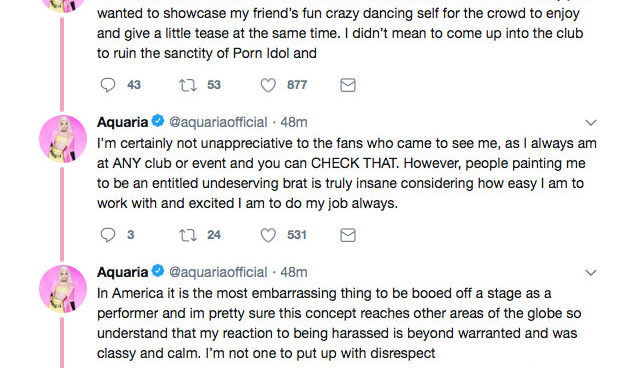The height and width of the screenshot is (368, 638).
Task: Share the 531-likes tweet via message envelope
Action: click(348, 235)
